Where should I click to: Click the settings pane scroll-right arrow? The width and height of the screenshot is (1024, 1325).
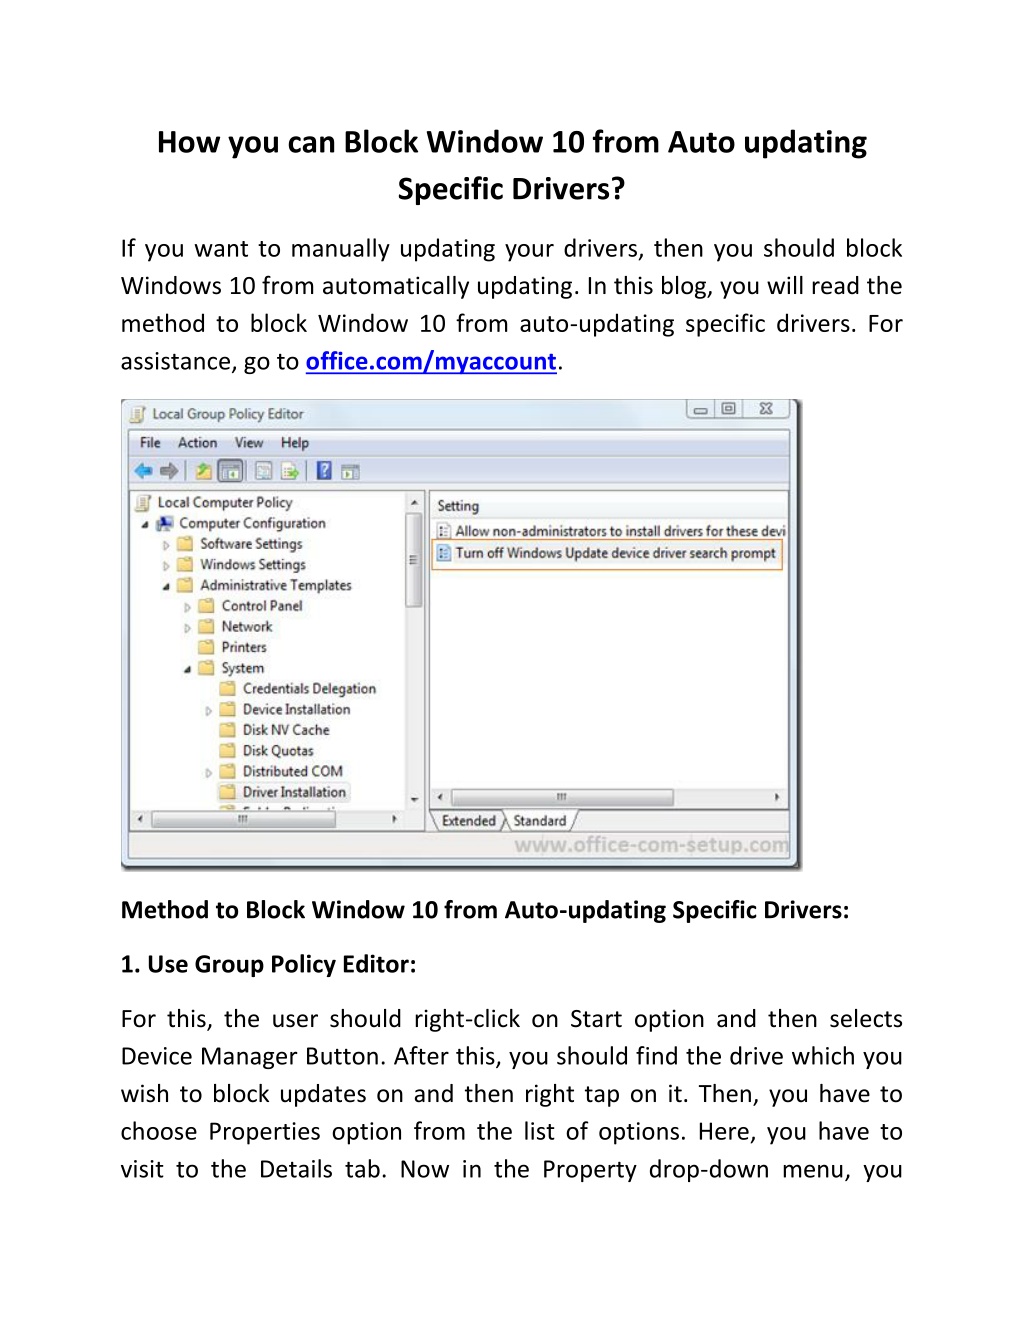pyautogui.click(x=777, y=797)
